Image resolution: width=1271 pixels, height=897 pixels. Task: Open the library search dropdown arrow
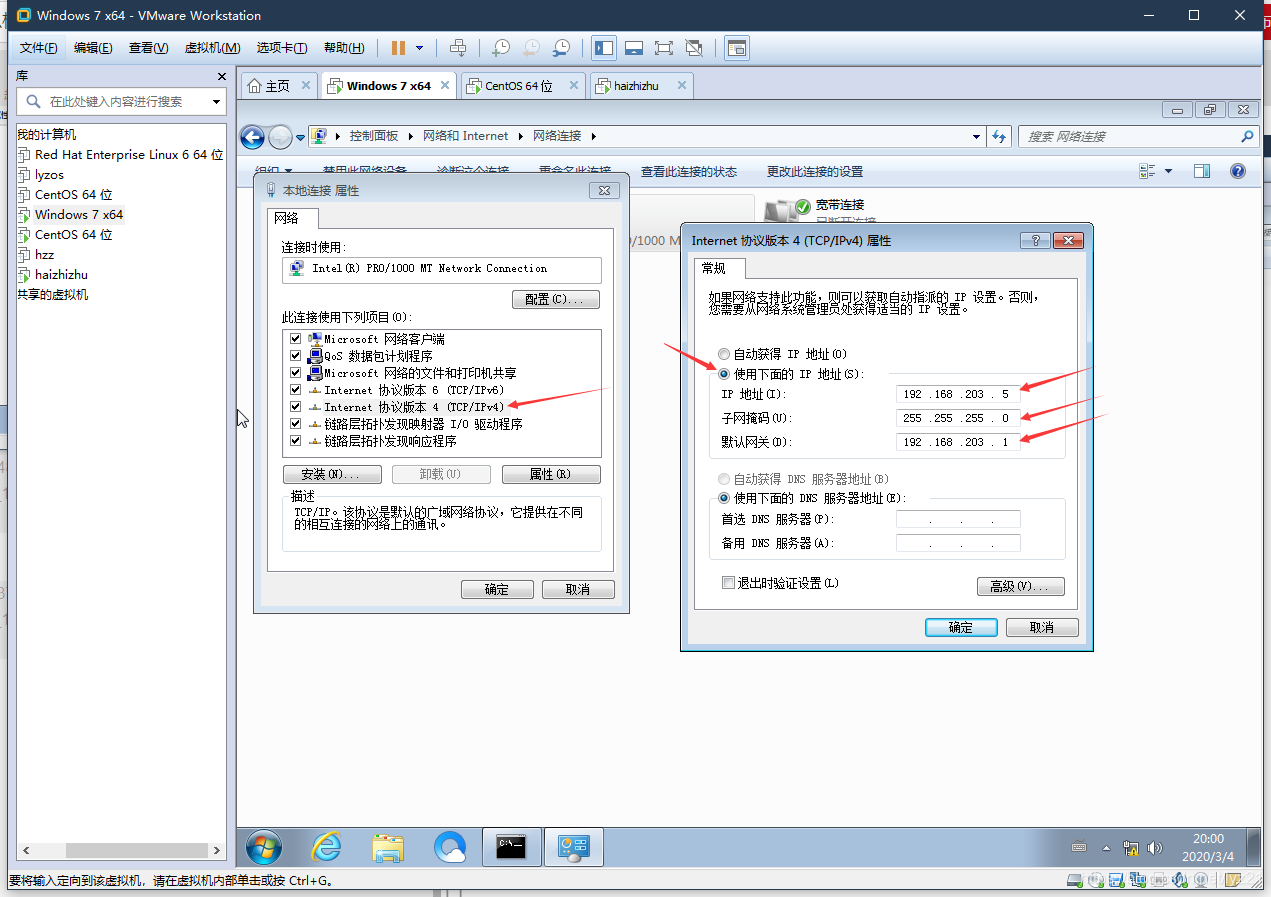(x=216, y=102)
